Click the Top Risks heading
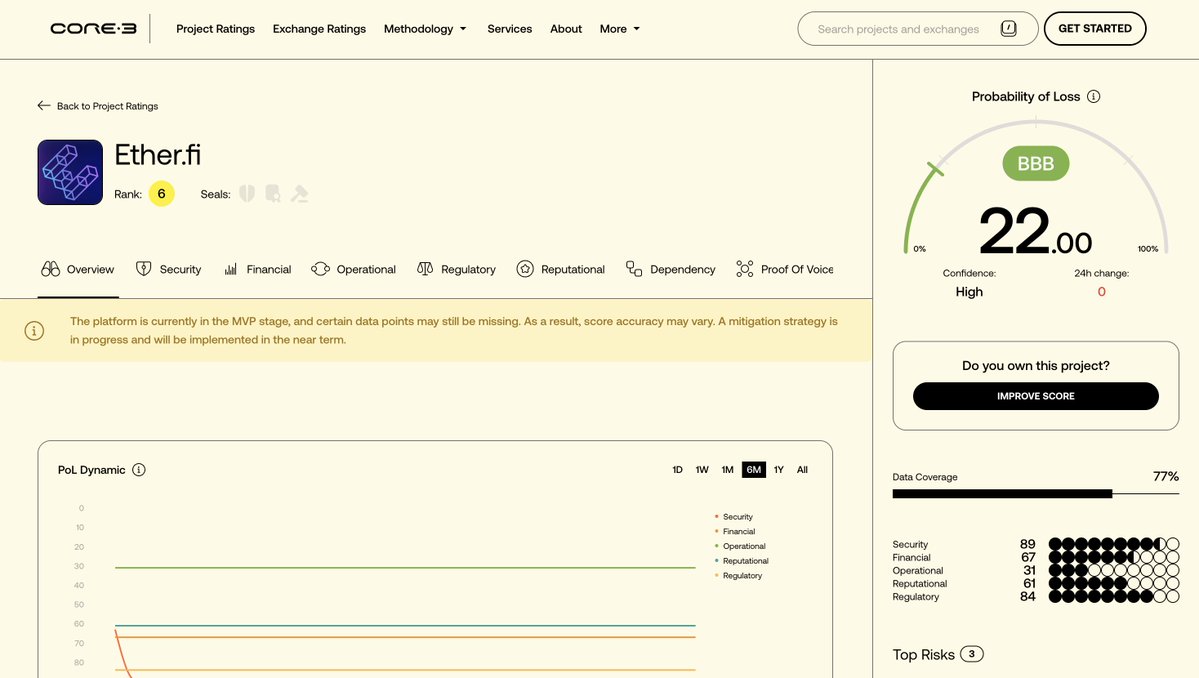Viewport: 1199px width, 678px height. click(924, 654)
